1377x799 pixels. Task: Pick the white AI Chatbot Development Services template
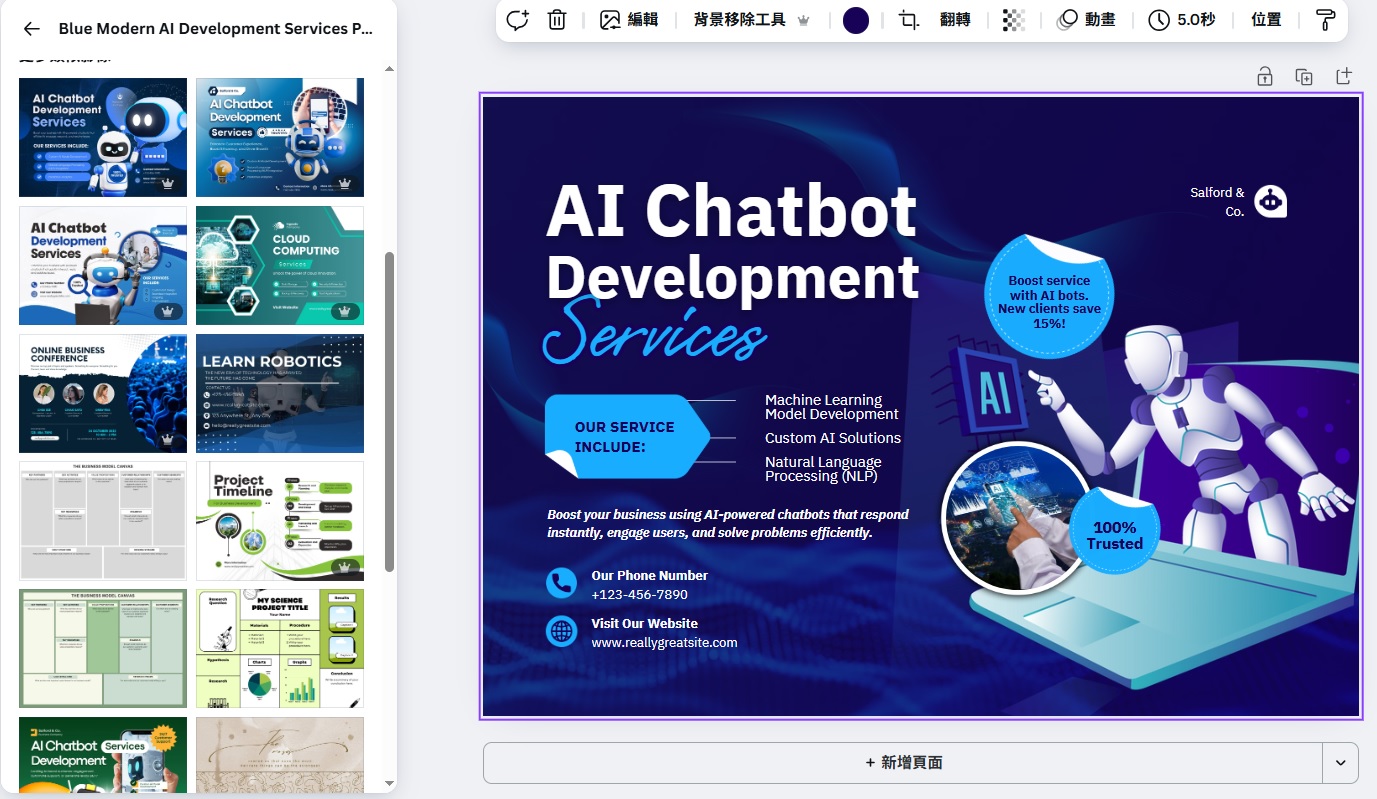pyautogui.click(x=103, y=265)
